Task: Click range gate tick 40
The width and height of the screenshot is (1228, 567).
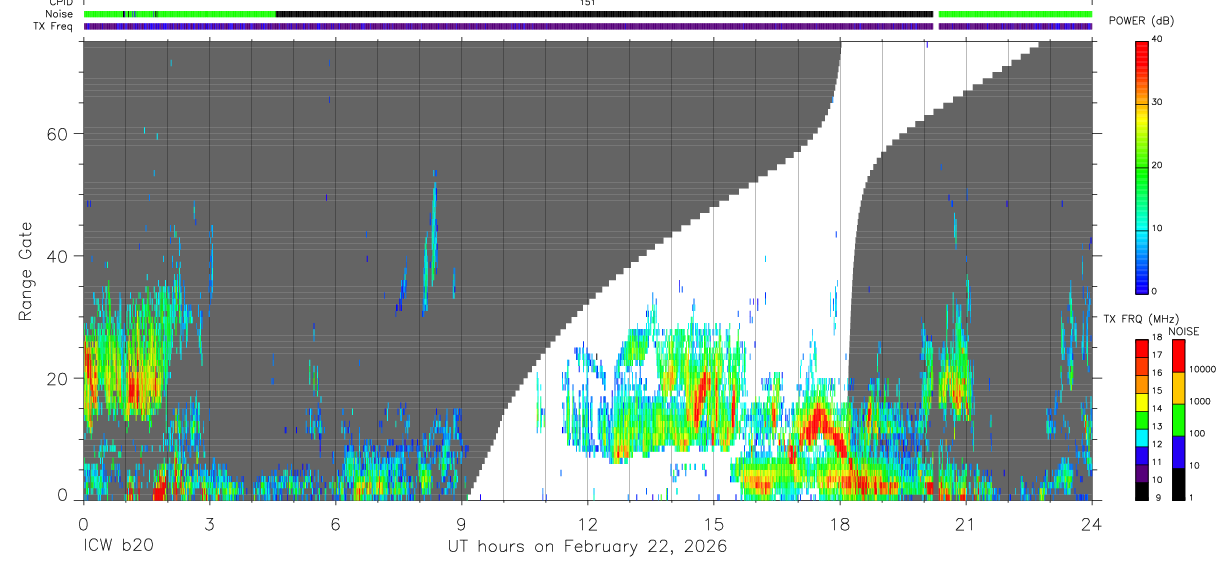Action: pos(58,256)
